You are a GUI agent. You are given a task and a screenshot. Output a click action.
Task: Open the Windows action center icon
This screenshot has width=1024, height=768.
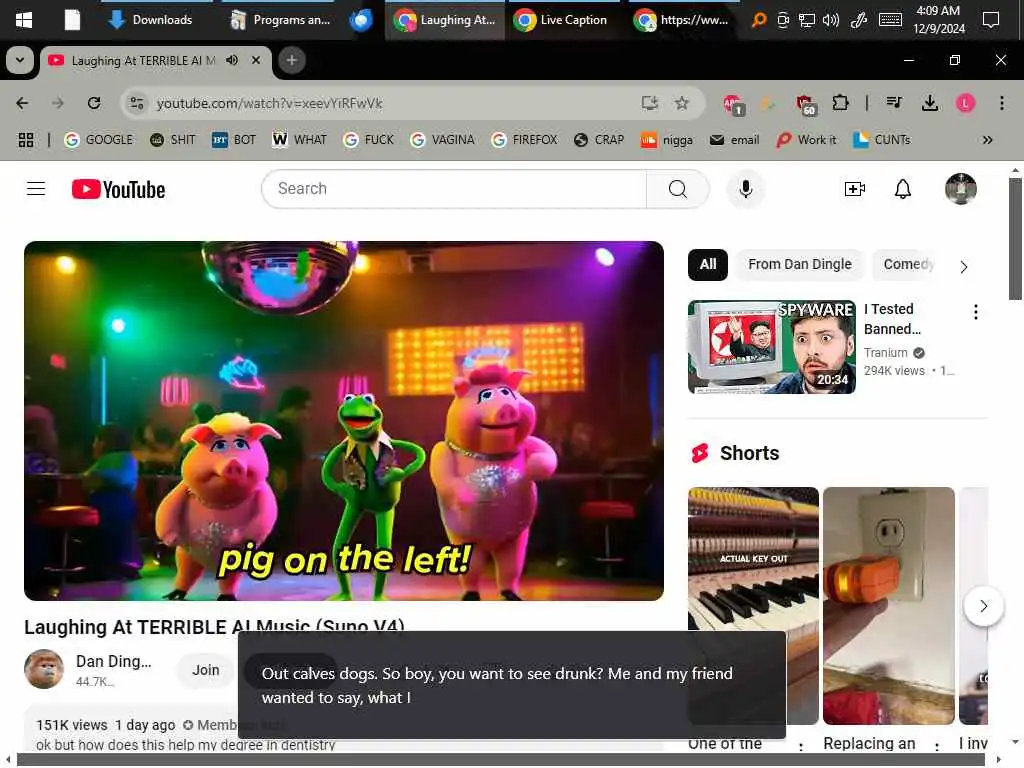tap(991, 20)
